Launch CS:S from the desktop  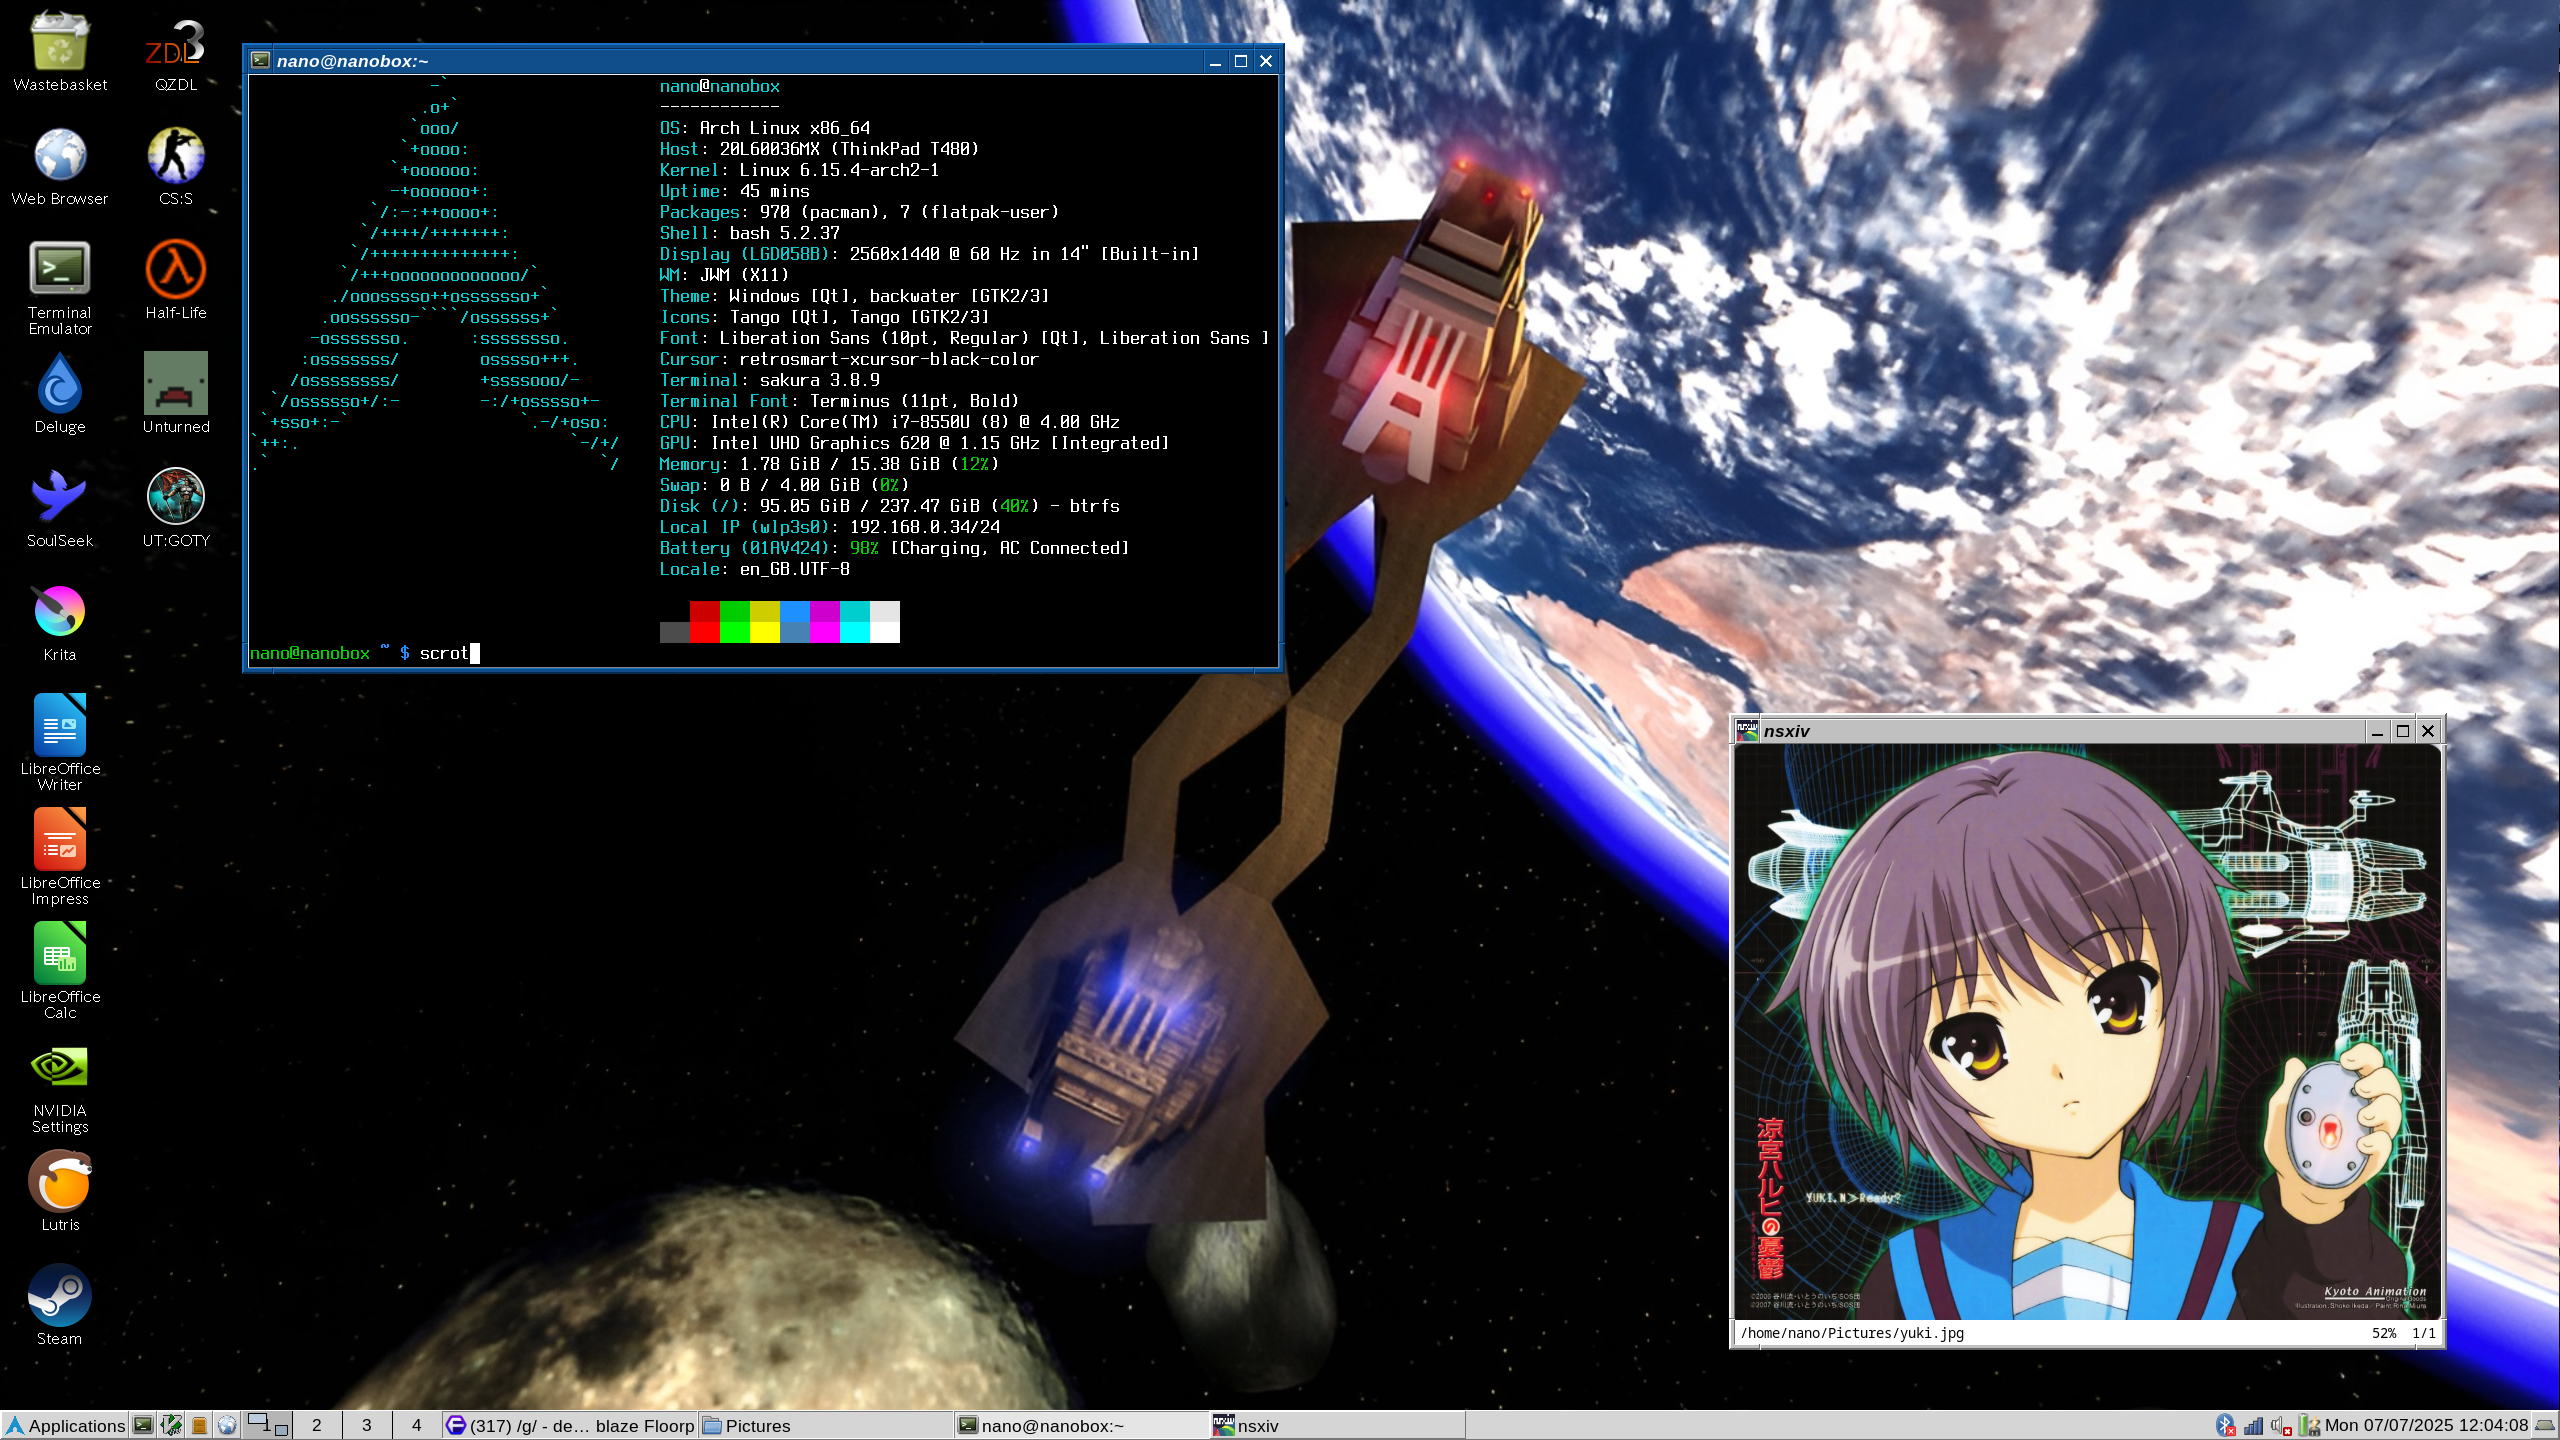point(176,166)
